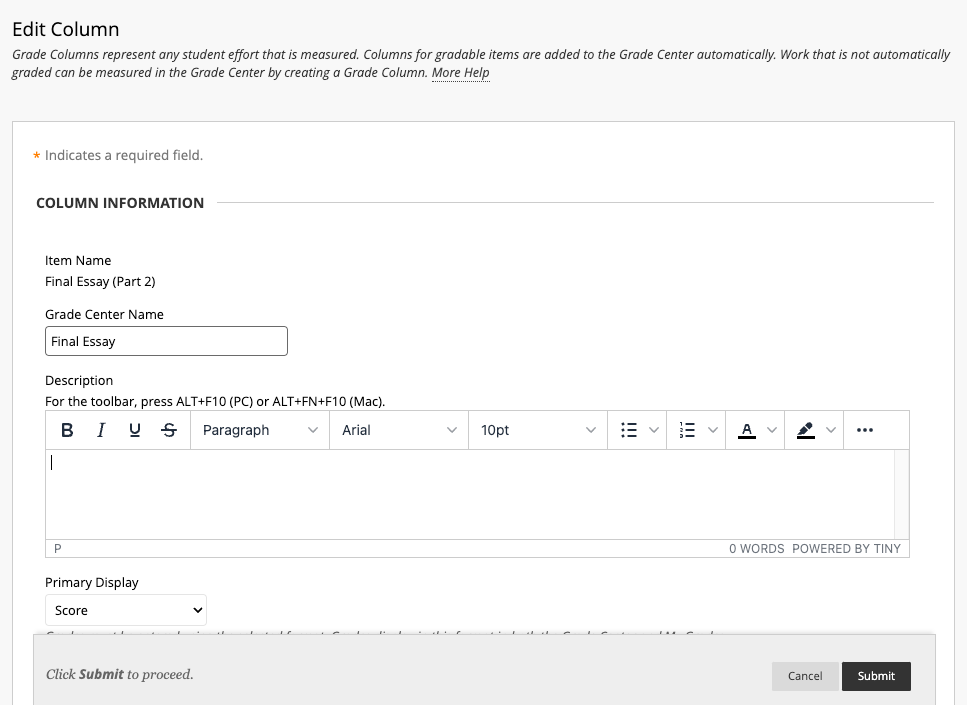967x705 pixels.
Task: Open text color picker arrow
Action: 772,430
